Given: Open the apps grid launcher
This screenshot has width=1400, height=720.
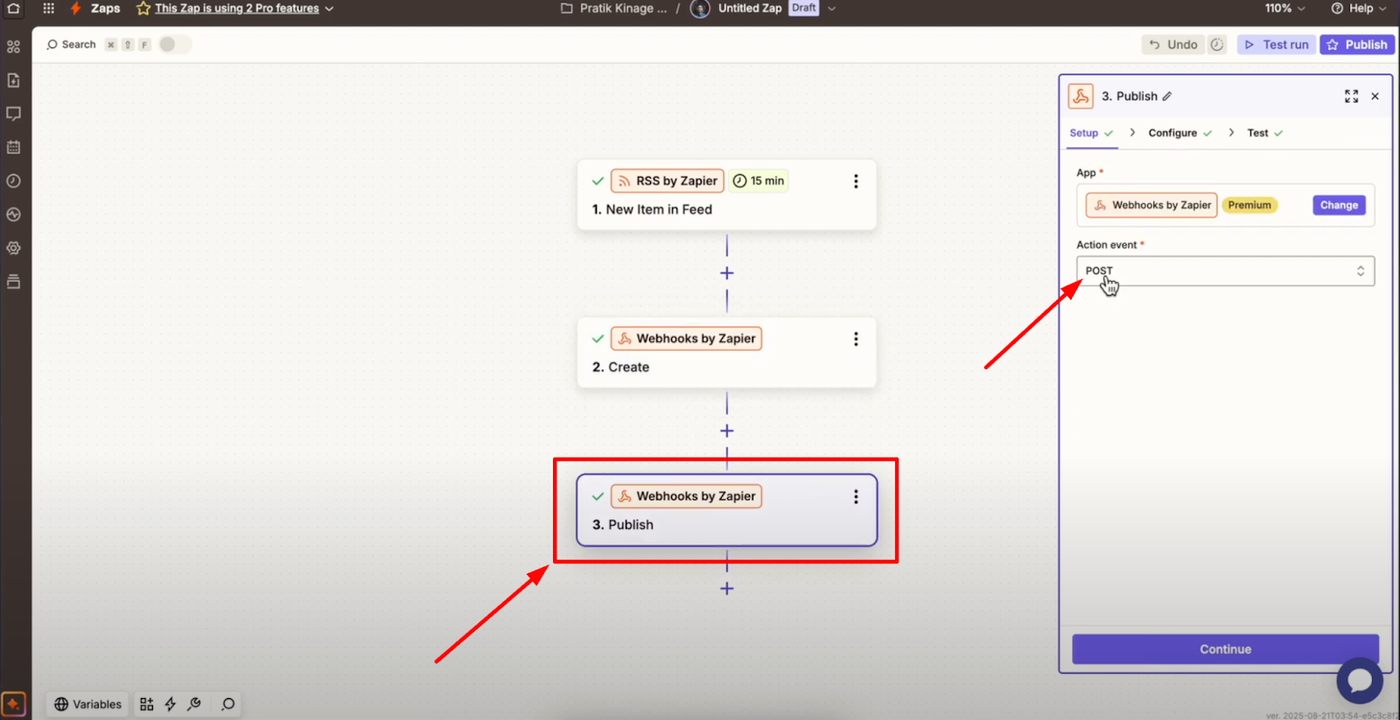Looking at the screenshot, I should 48,8.
